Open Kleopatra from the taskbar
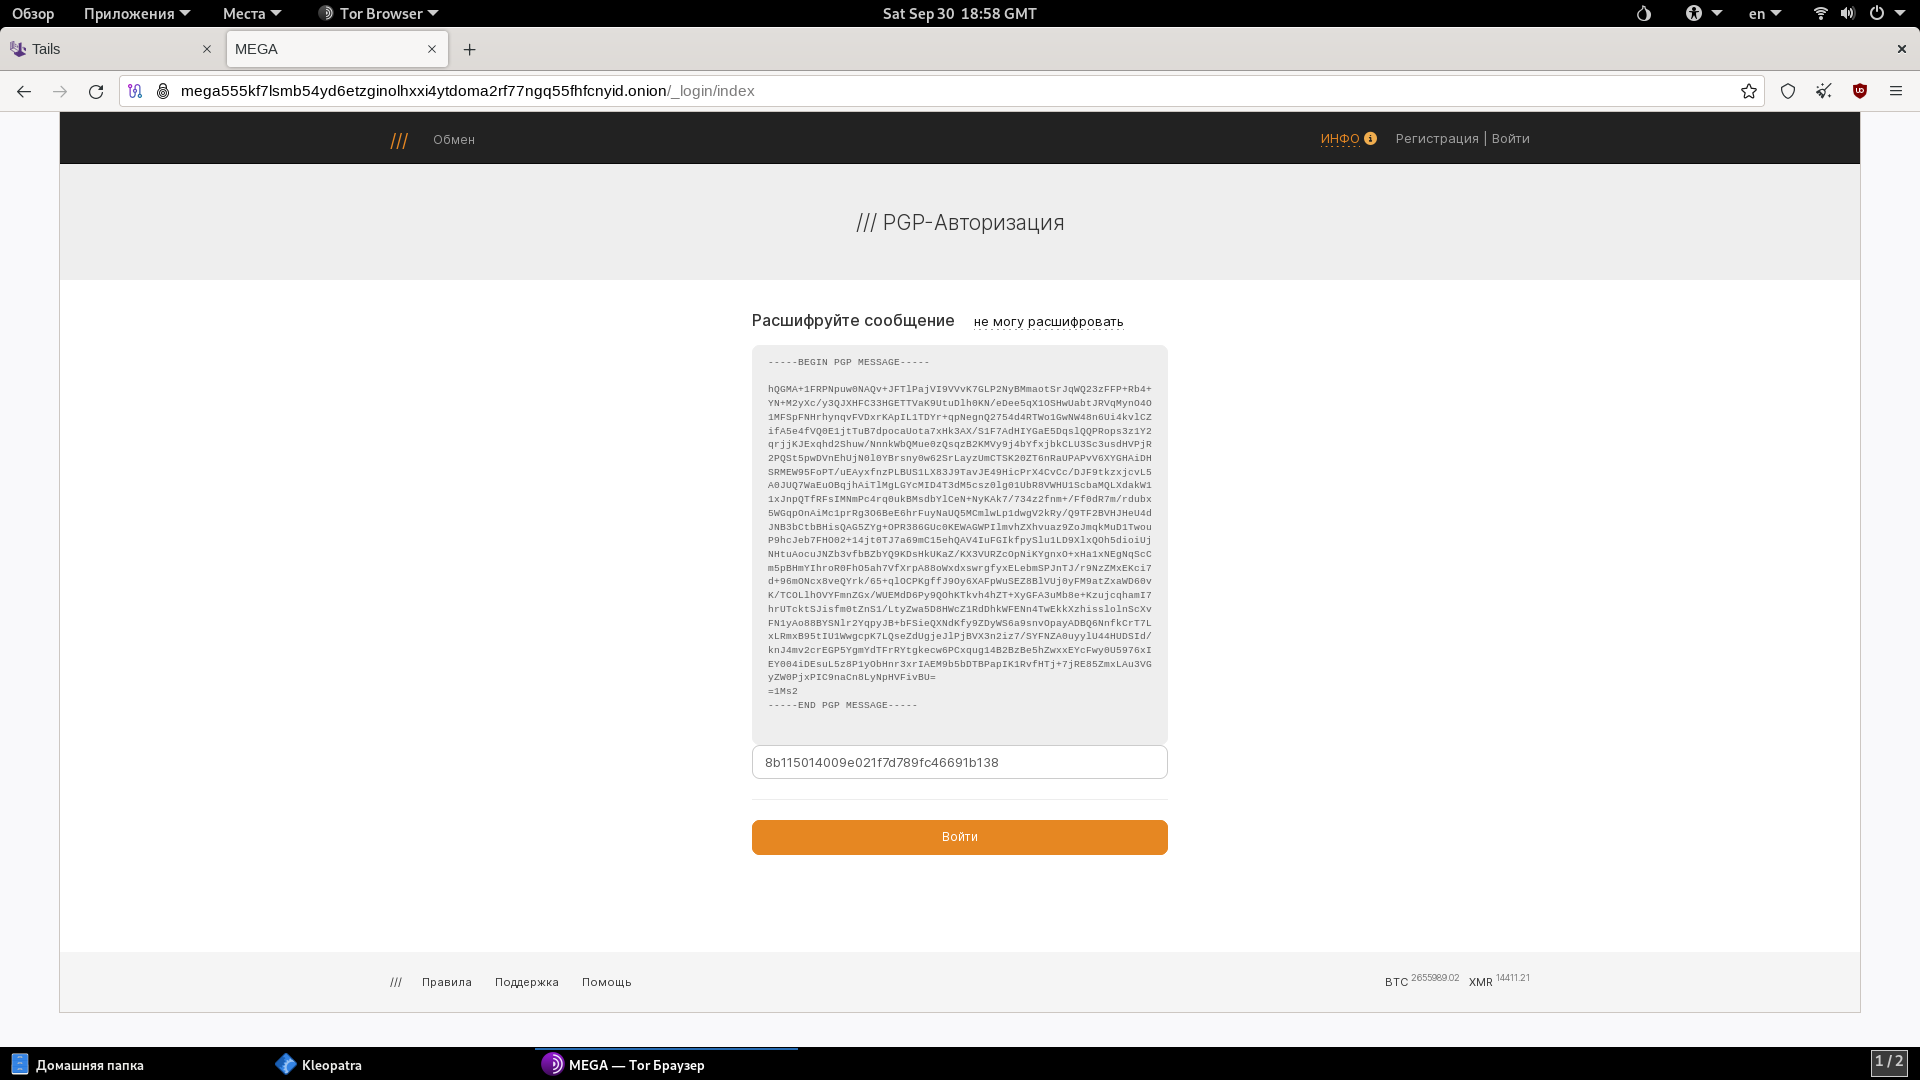1920x1080 pixels. [320, 1065]
